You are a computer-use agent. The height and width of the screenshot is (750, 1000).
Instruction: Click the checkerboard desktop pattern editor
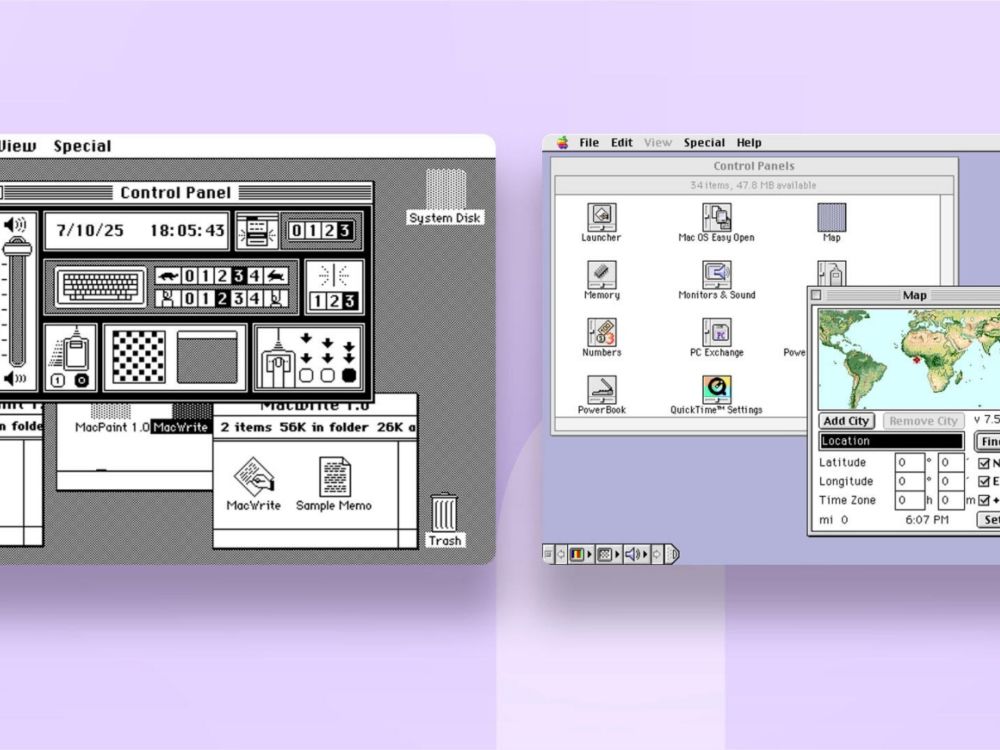point(138,357)
